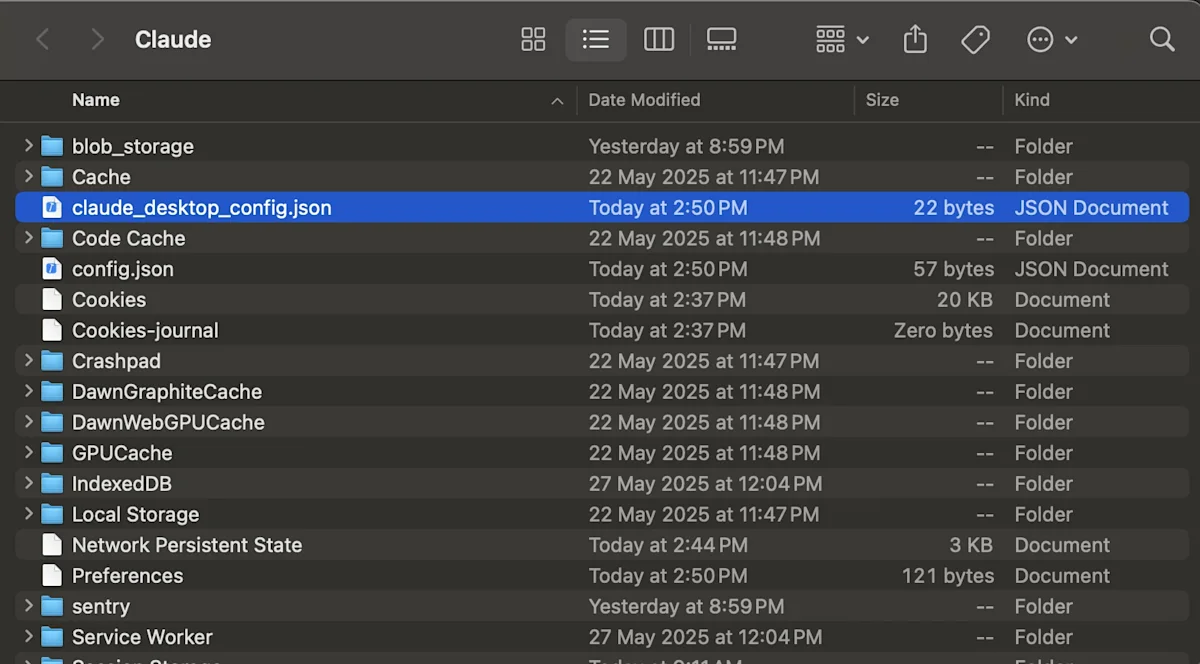Click the Tags toolbar icon
Screen dimensions: 1200x664
975,39
